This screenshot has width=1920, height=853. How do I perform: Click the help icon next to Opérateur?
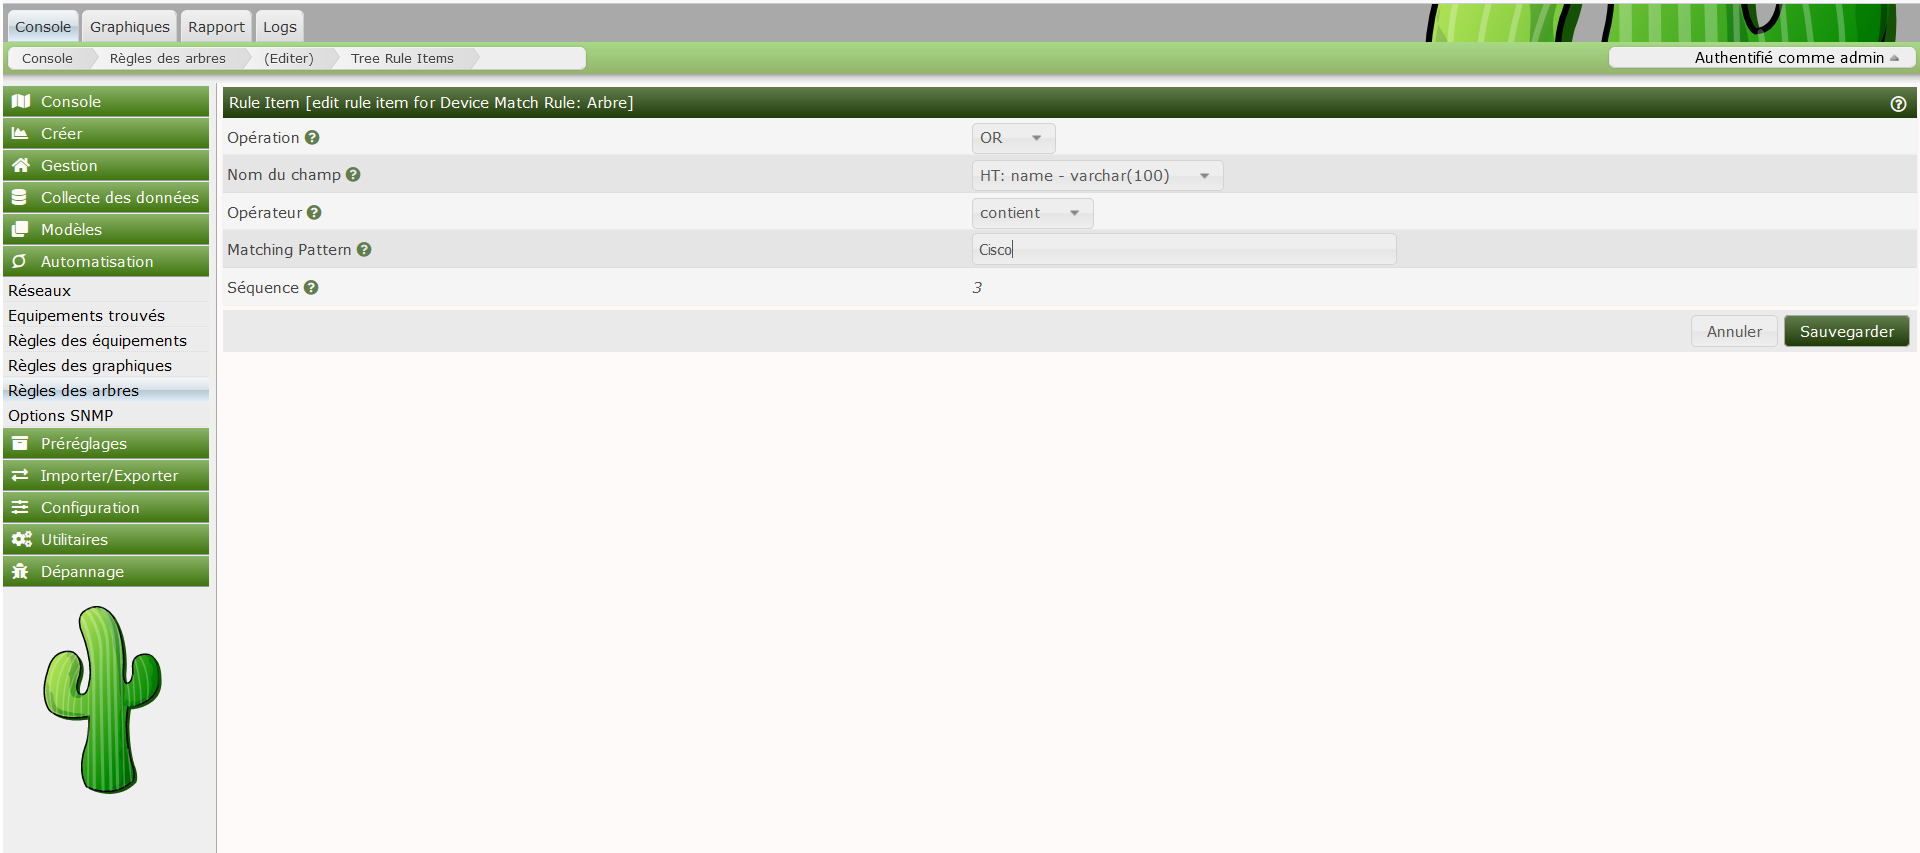[314, 213]
